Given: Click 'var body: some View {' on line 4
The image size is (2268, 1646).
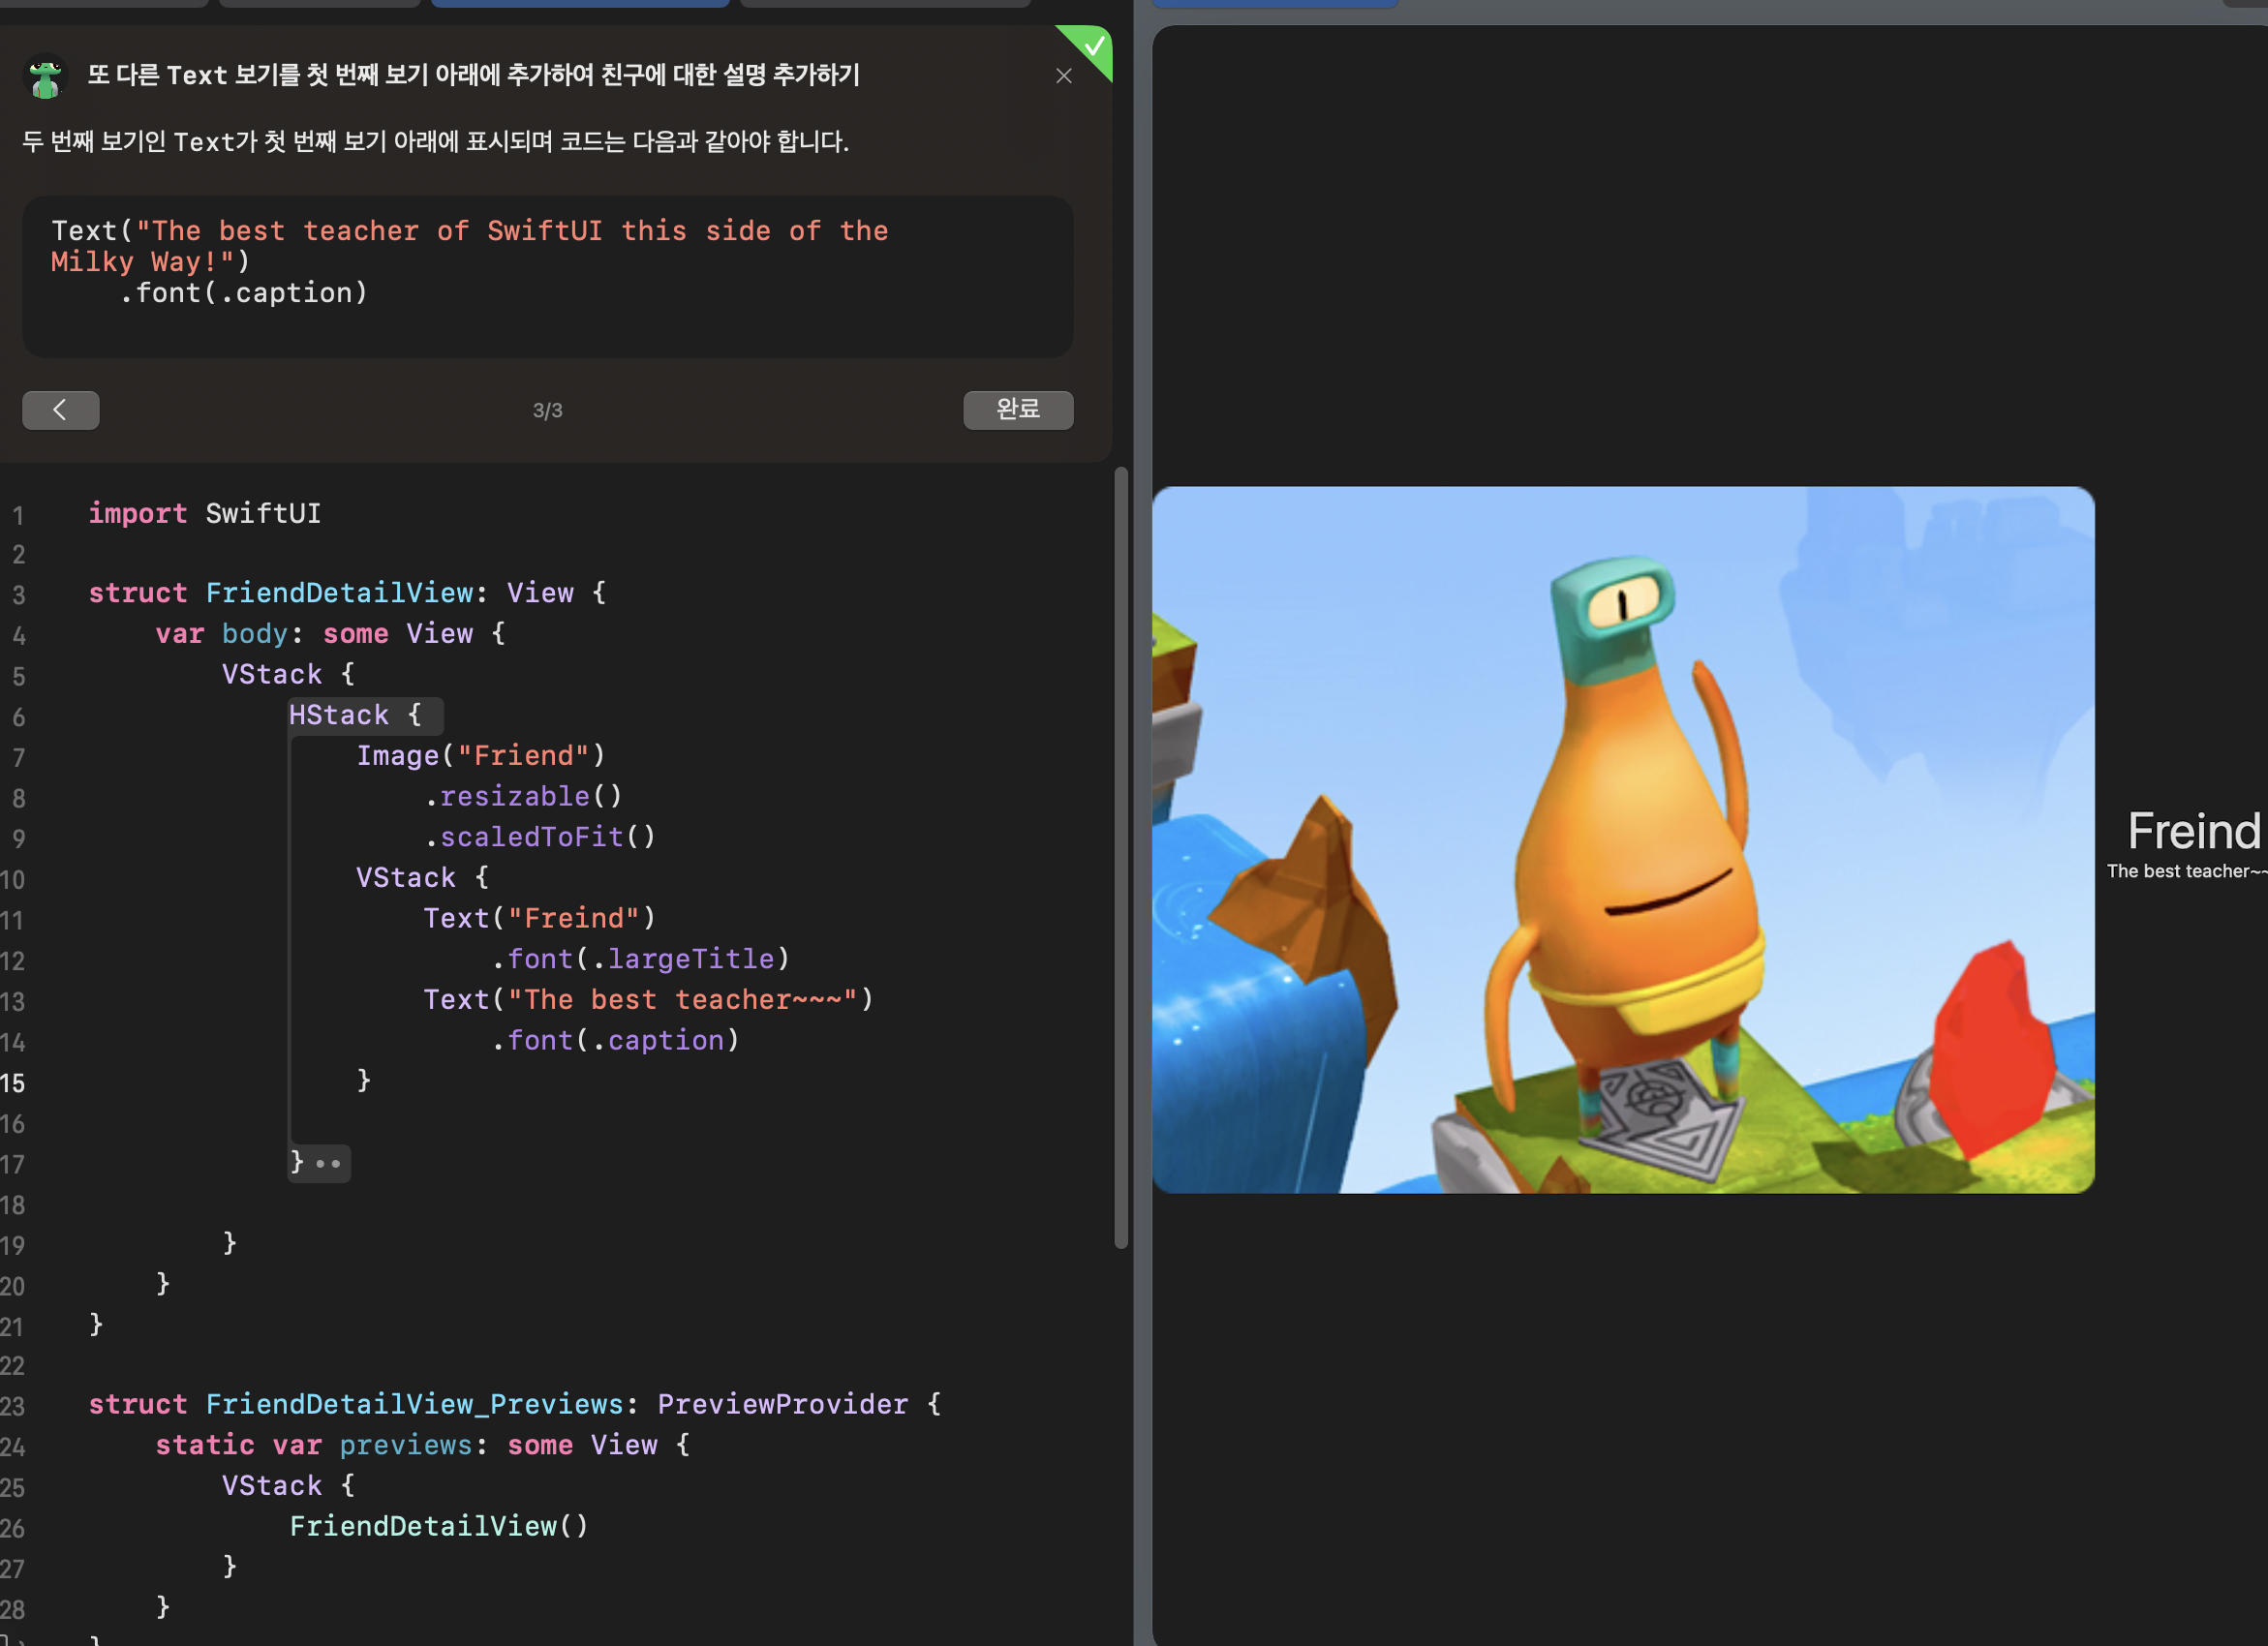Looking at the screenshot, I should pos(331,634).
